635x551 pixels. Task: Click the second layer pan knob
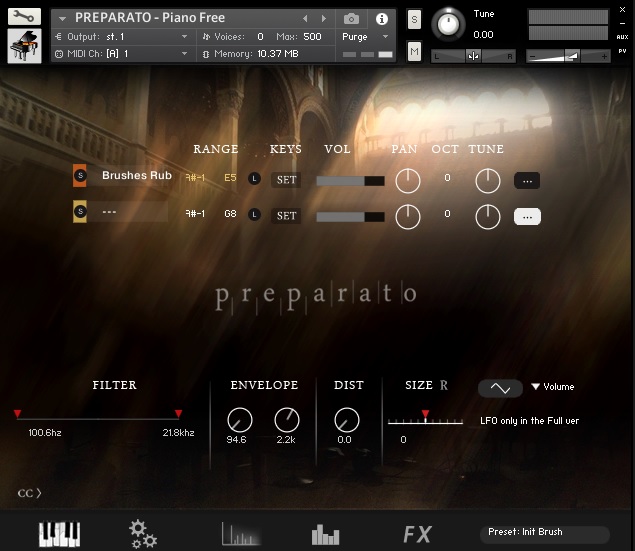tap(407, 217)
